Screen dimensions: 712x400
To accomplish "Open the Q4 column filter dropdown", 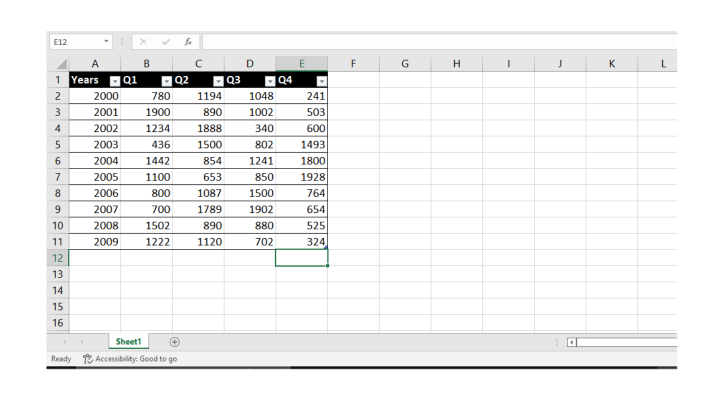I will (321, 81).
